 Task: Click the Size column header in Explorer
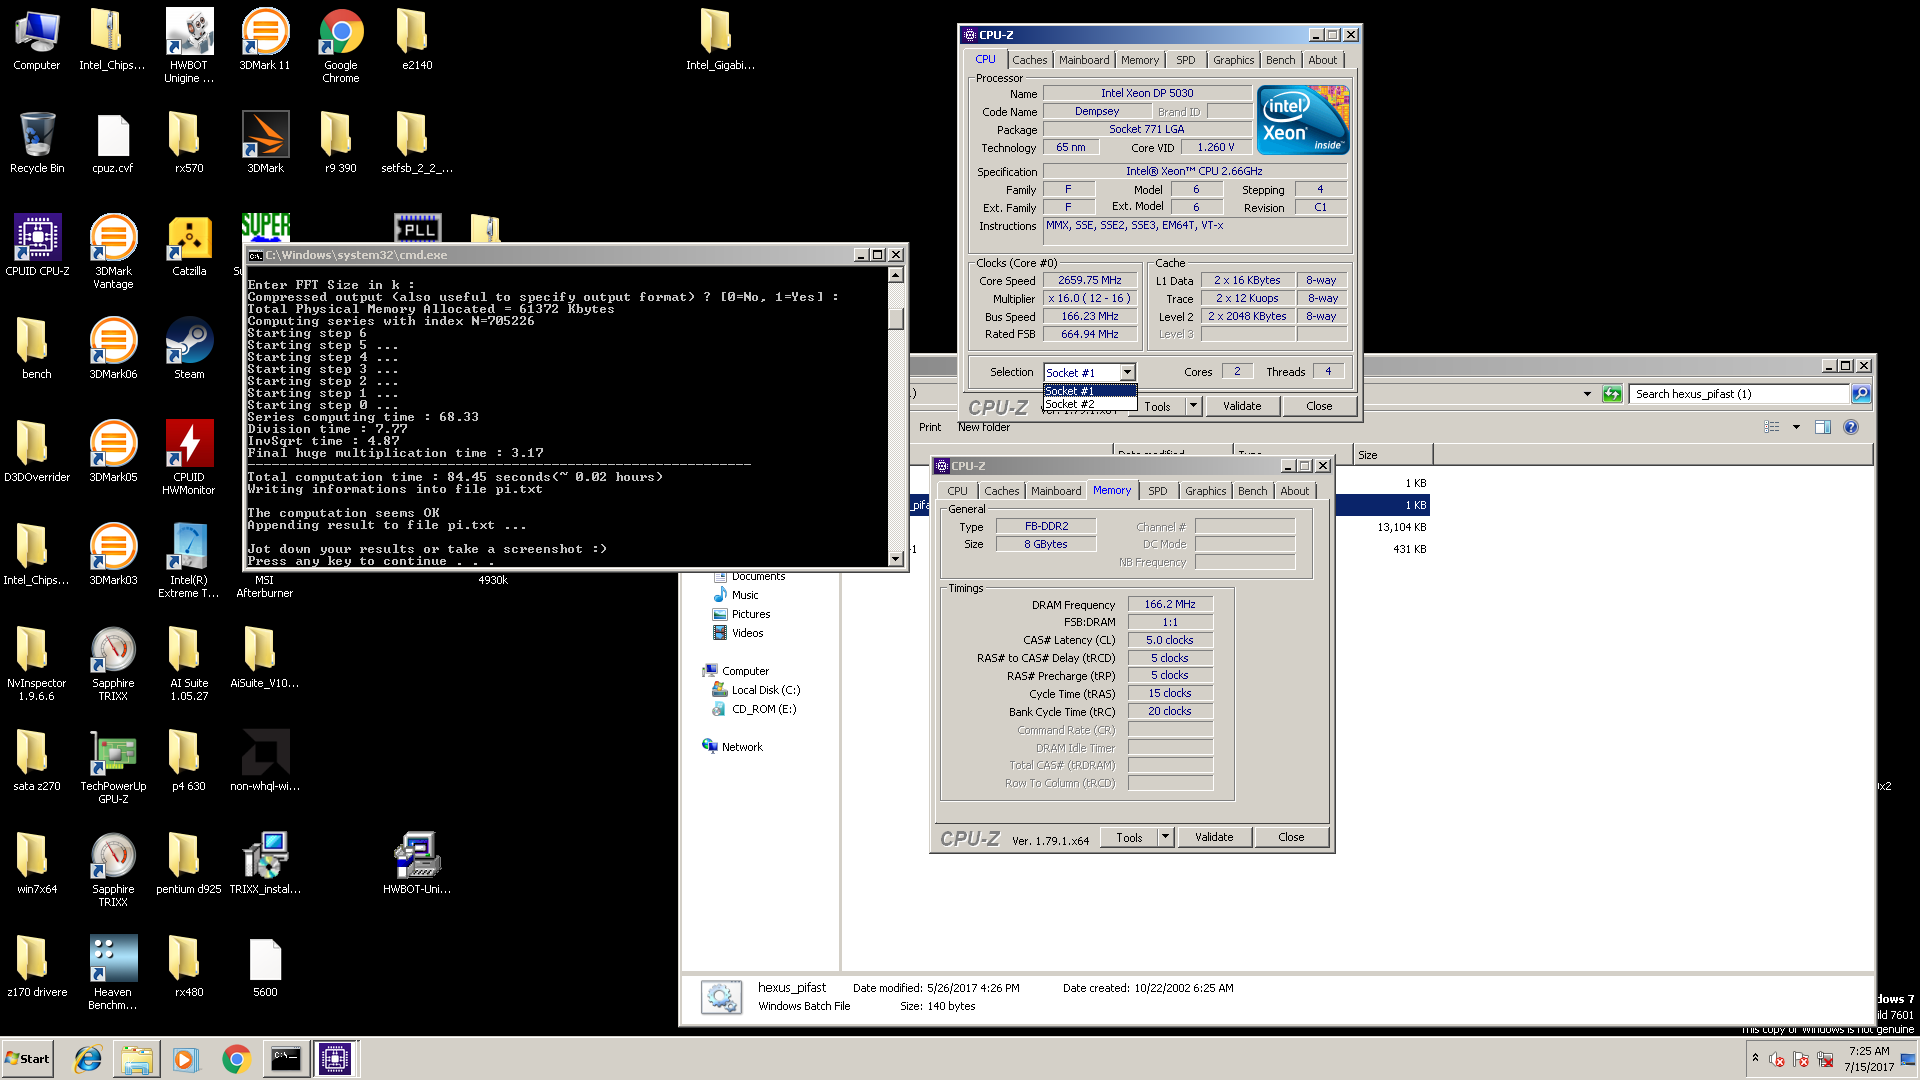click(x=1394, y=455)
